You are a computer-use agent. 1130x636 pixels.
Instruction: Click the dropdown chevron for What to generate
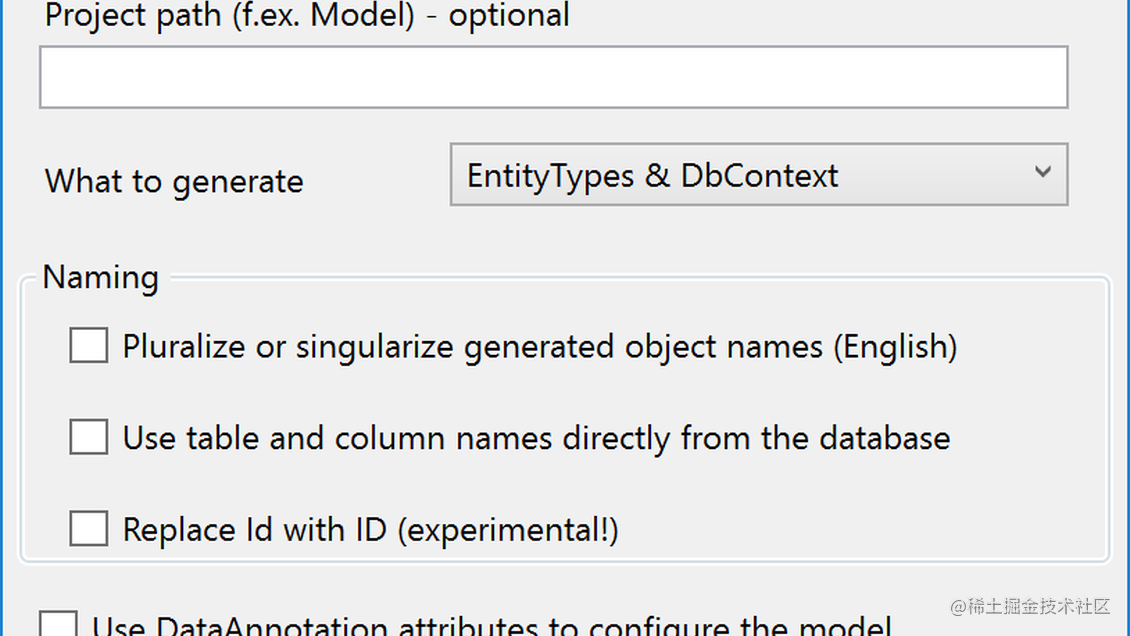pos(1042,172)
